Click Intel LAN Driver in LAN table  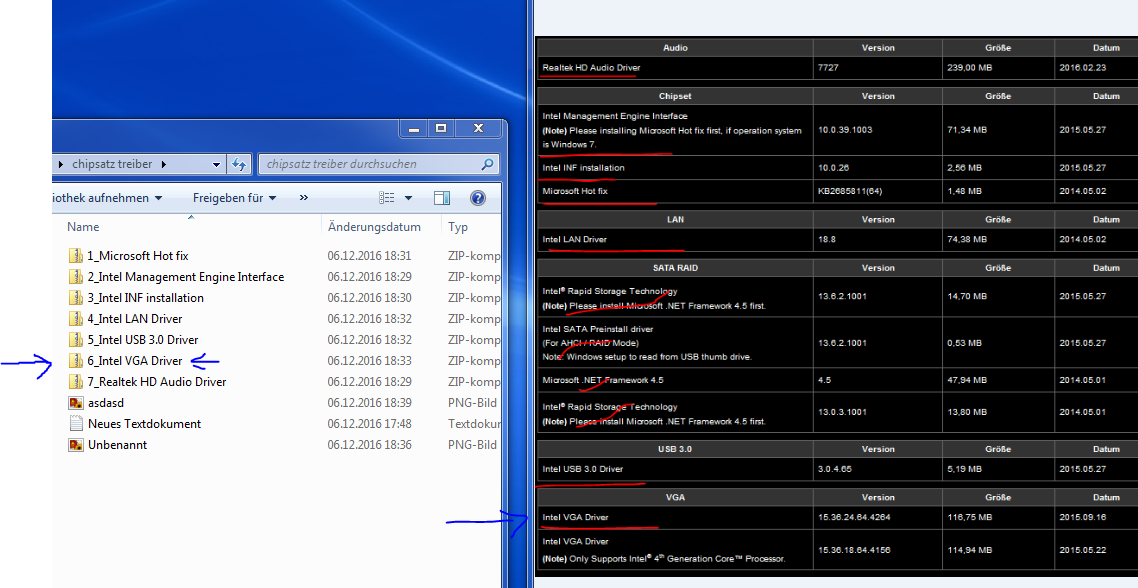click(x=575, y=240)
